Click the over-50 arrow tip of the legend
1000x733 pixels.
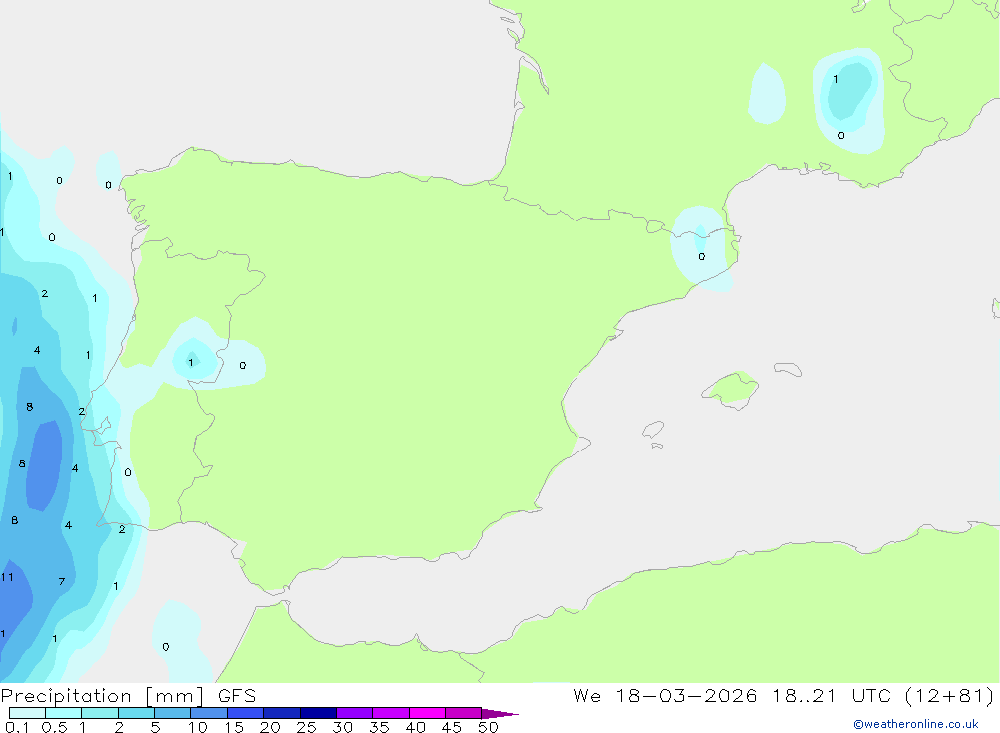pyautogui.click(x=500, y=713)
